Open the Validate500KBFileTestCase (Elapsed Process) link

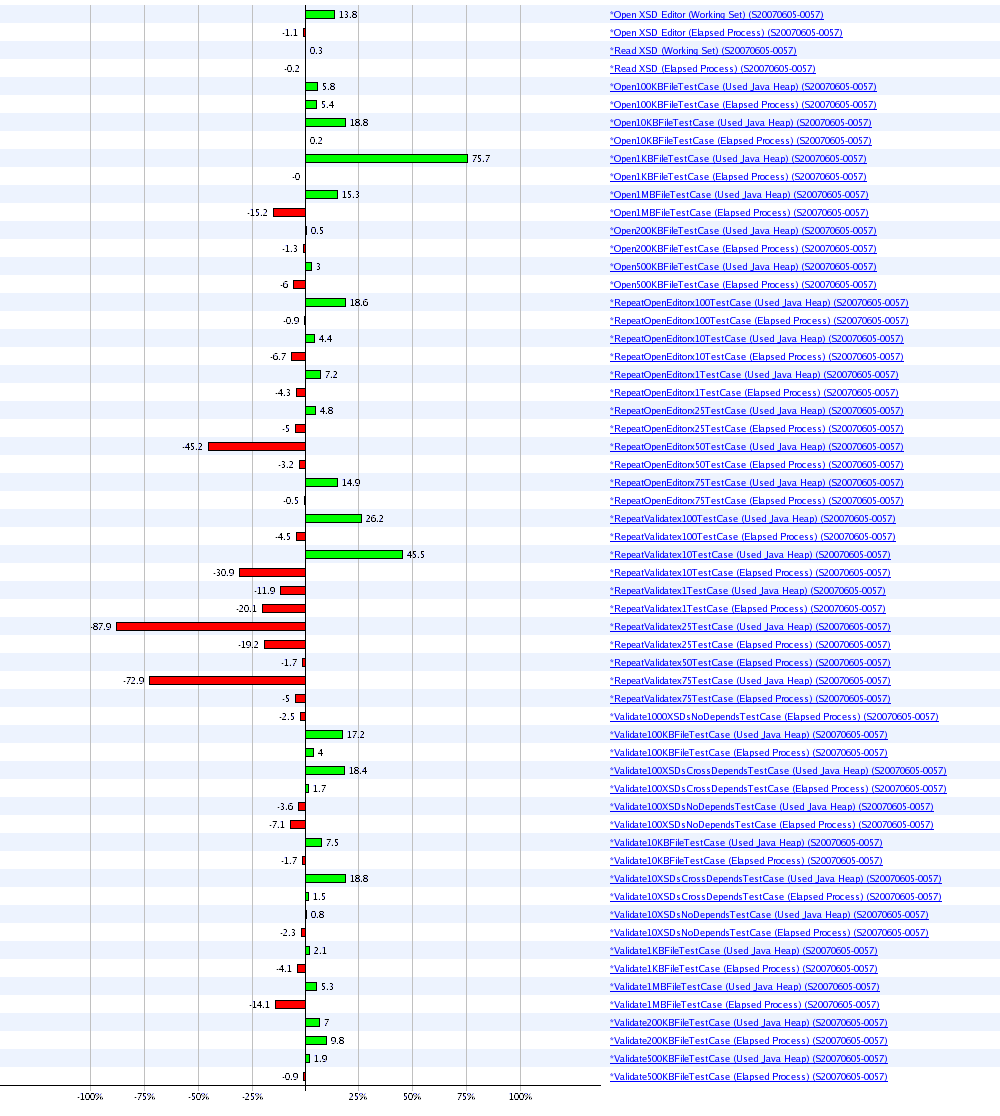pos(748,1077)
